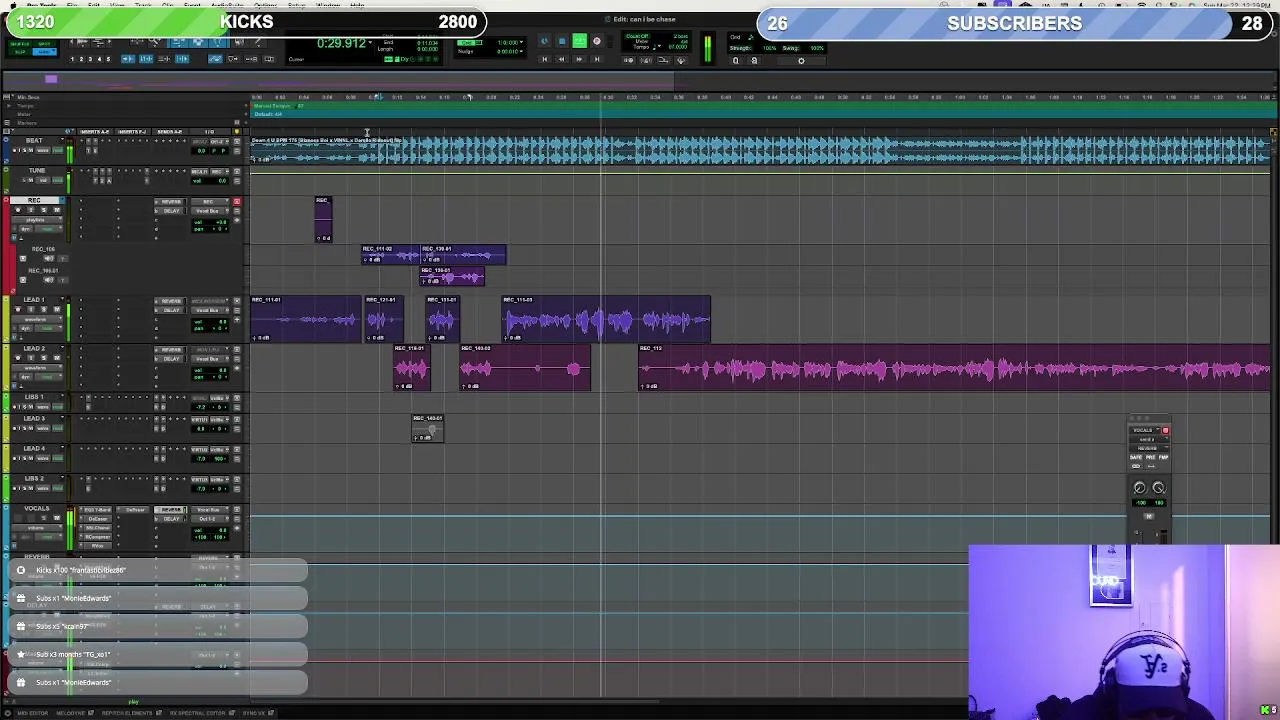
Task: Expand the Tempo ruler
Action: [8, 106]
